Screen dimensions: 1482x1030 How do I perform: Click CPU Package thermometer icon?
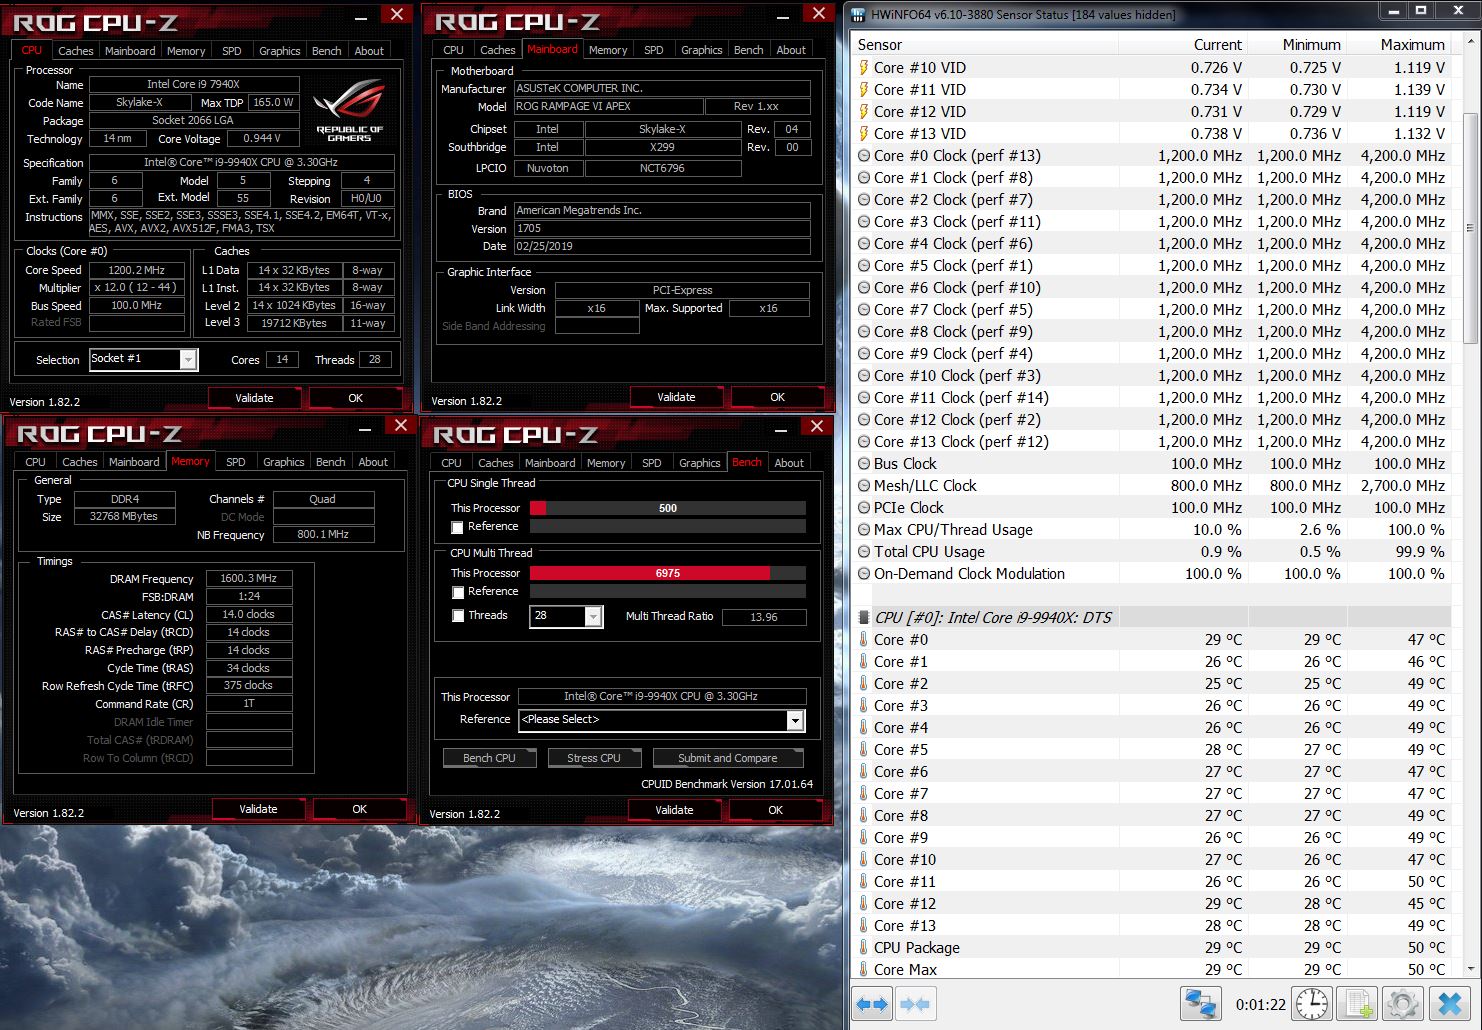click(864, 948)
